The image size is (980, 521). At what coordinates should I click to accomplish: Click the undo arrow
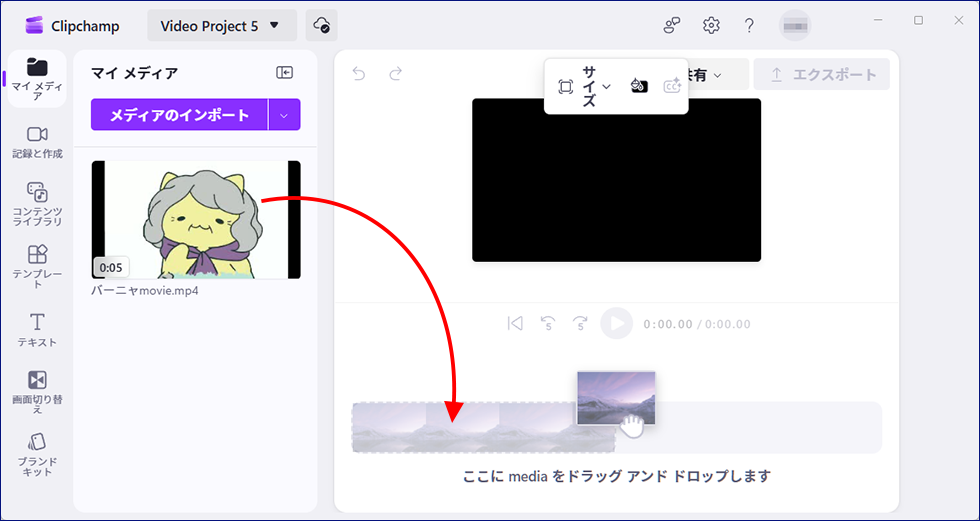click(359, 73)
